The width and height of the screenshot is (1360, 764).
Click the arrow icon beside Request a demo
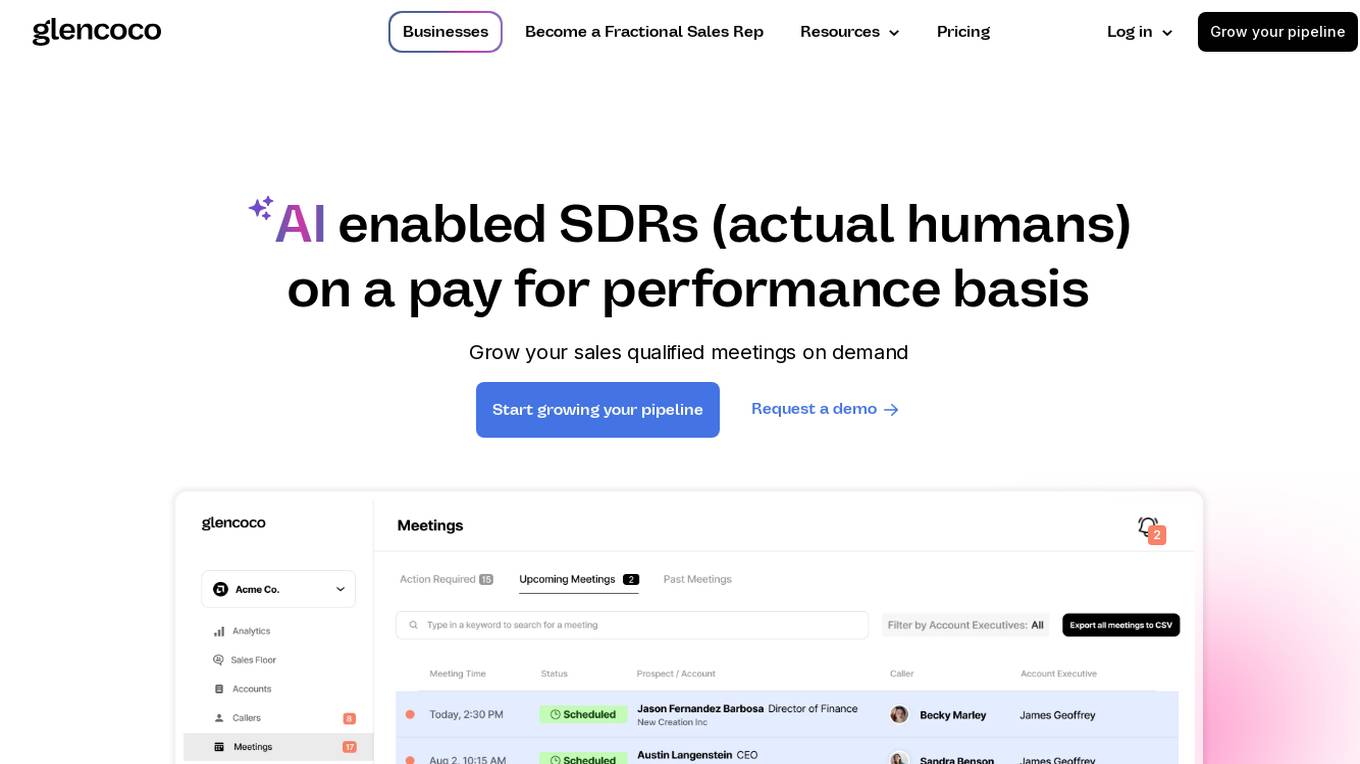[x=891, y=410]
